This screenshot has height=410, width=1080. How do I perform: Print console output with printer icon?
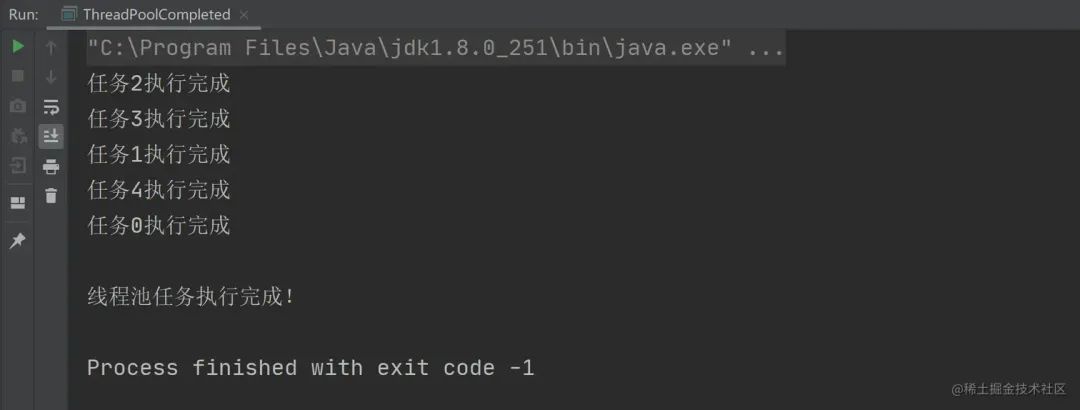(x=51, y=166)
